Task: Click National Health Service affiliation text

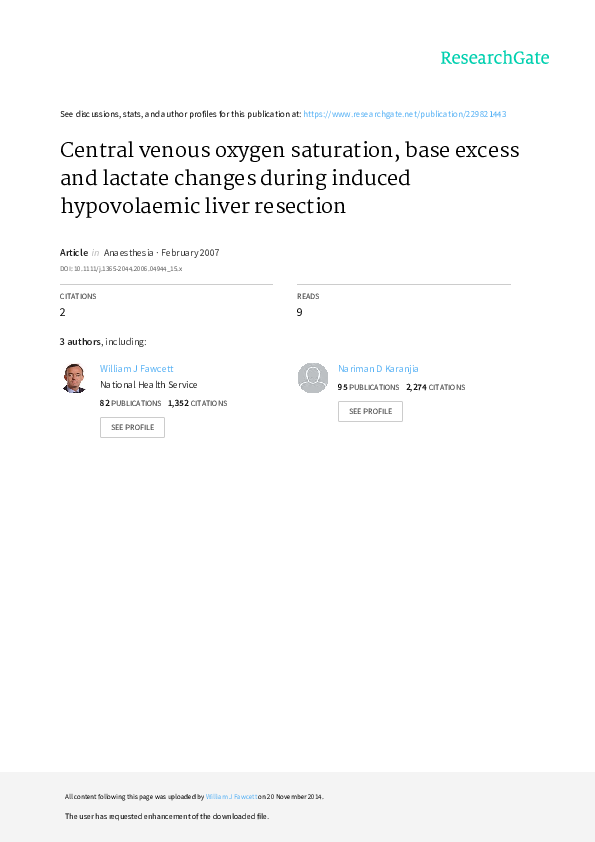Action: point(149,384)
